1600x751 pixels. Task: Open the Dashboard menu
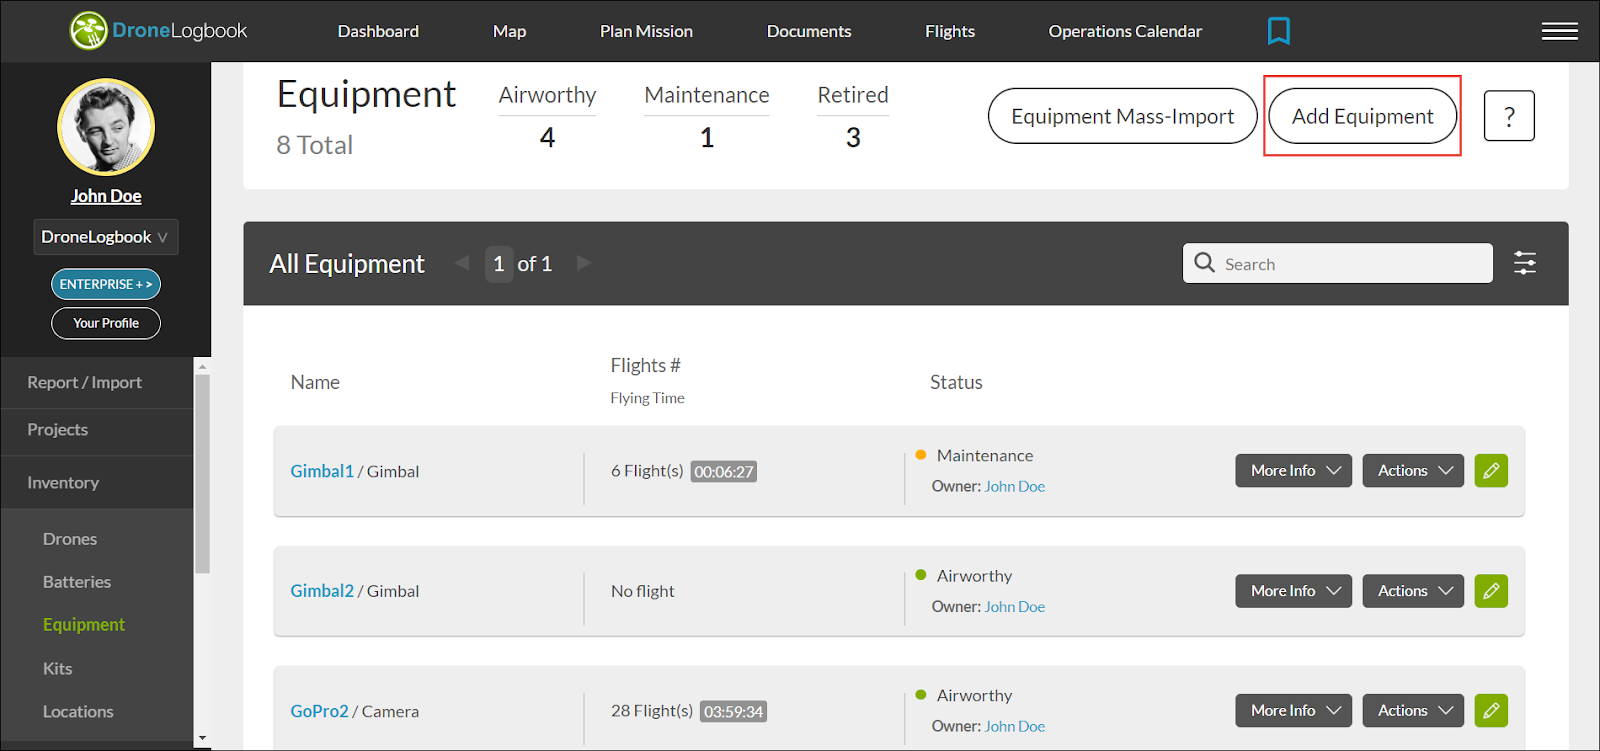coord(378,31)
